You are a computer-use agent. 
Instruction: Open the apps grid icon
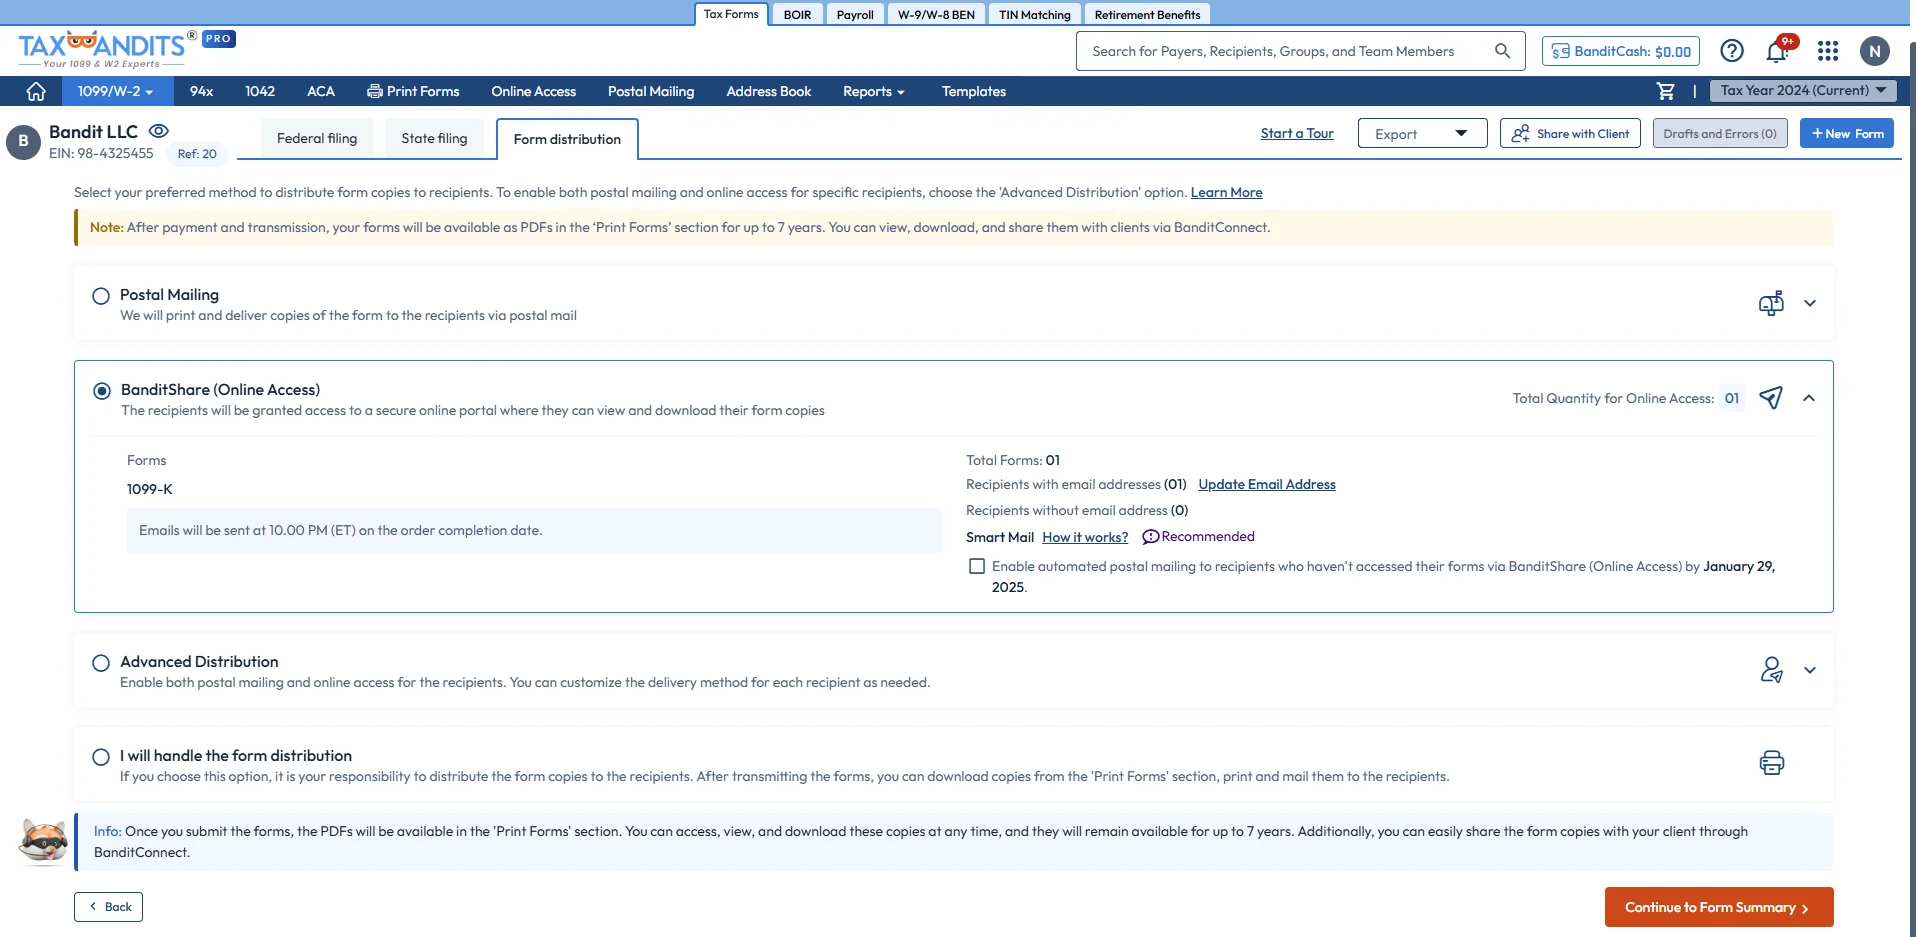coord(1828,51)
